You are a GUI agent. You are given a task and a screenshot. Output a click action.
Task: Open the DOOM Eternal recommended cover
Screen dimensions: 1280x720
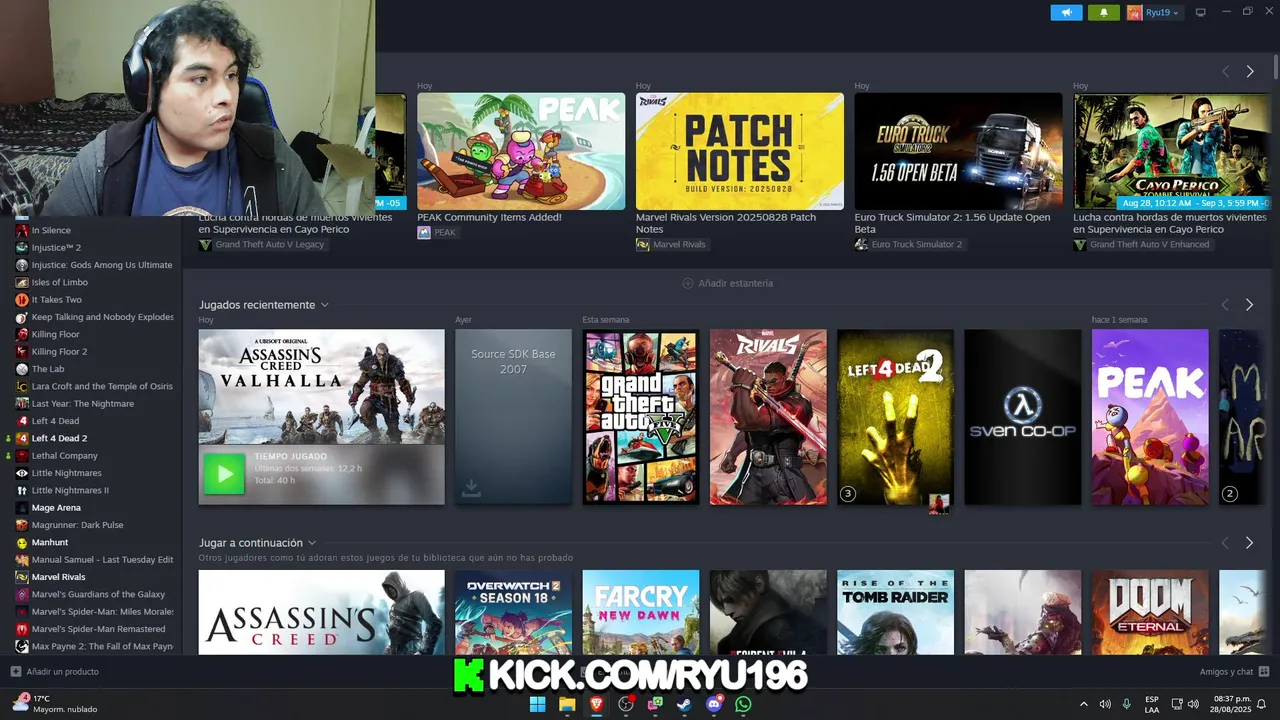point(1150,612)
